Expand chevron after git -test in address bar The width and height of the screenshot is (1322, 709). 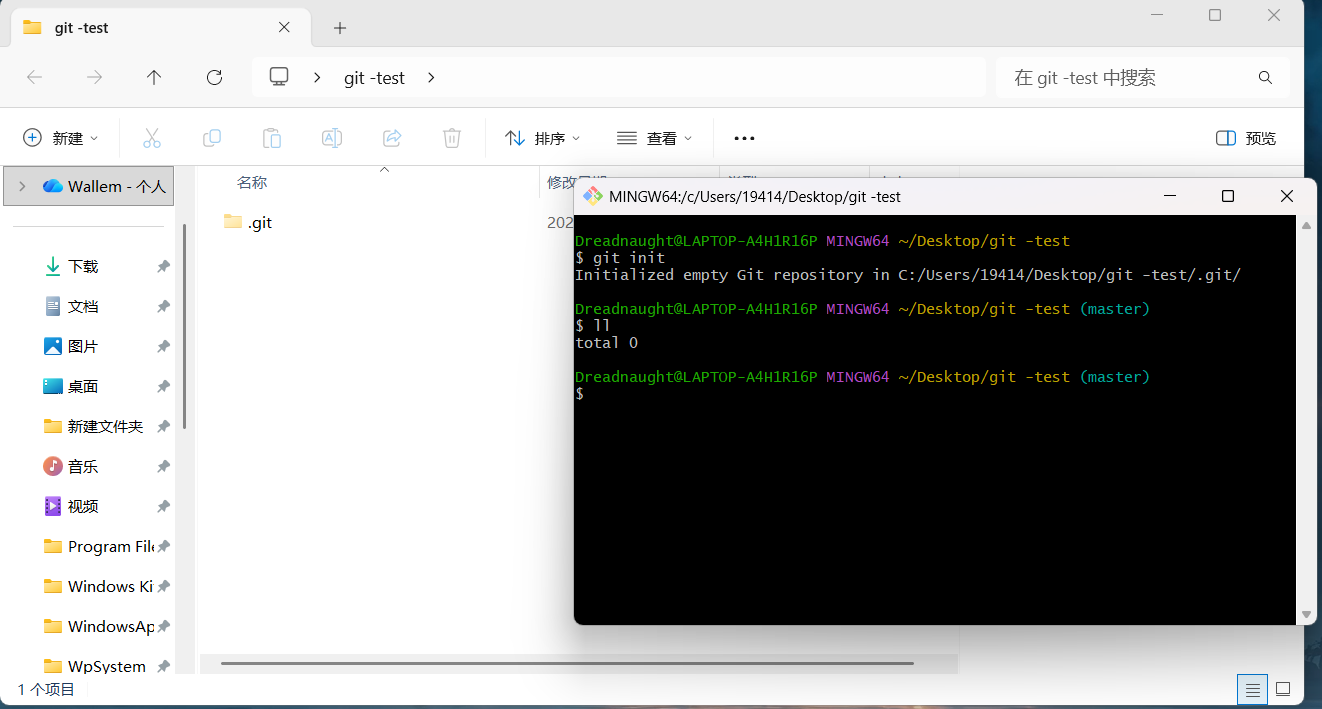[x=431, y=77]
